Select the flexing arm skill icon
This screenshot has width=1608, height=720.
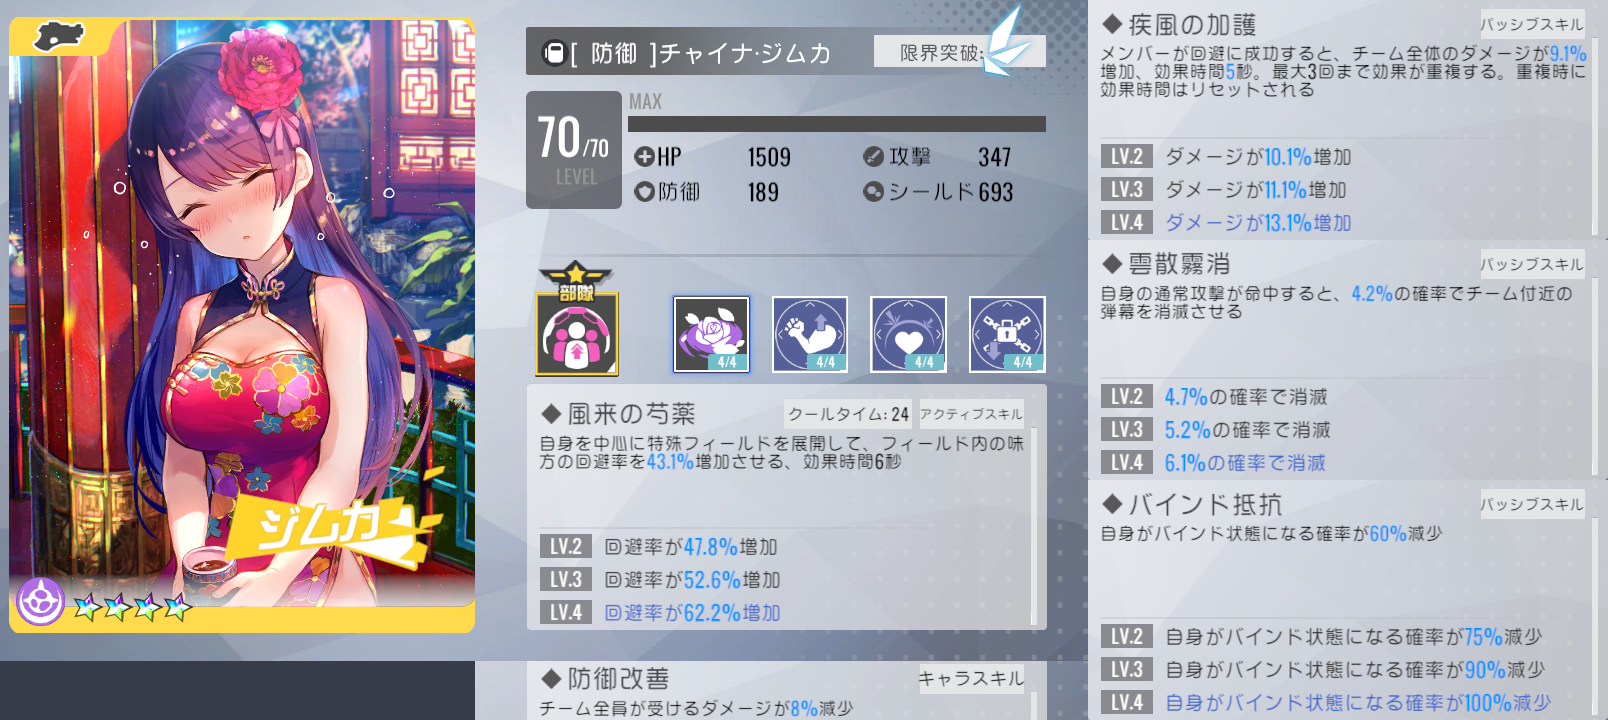click(810, 334)
